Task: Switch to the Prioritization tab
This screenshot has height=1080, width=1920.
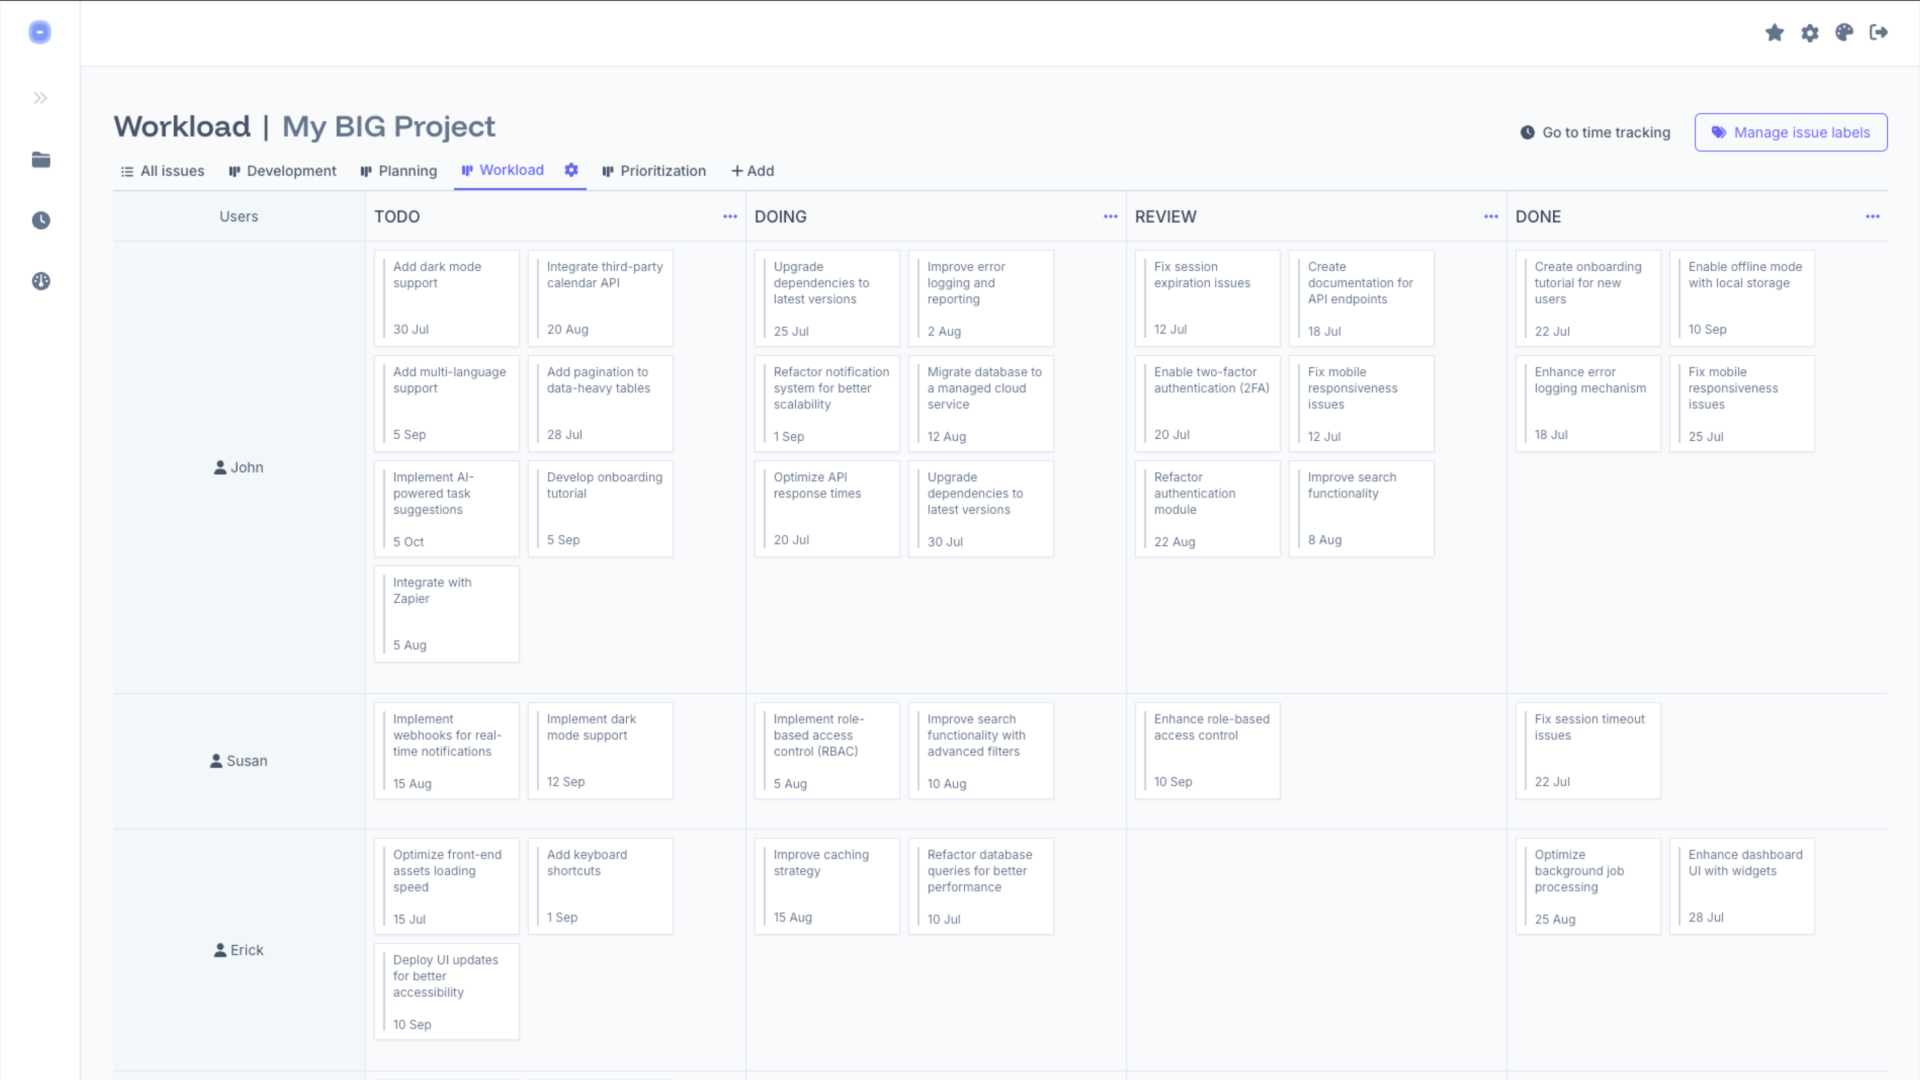Action: [x=654, y=170]
